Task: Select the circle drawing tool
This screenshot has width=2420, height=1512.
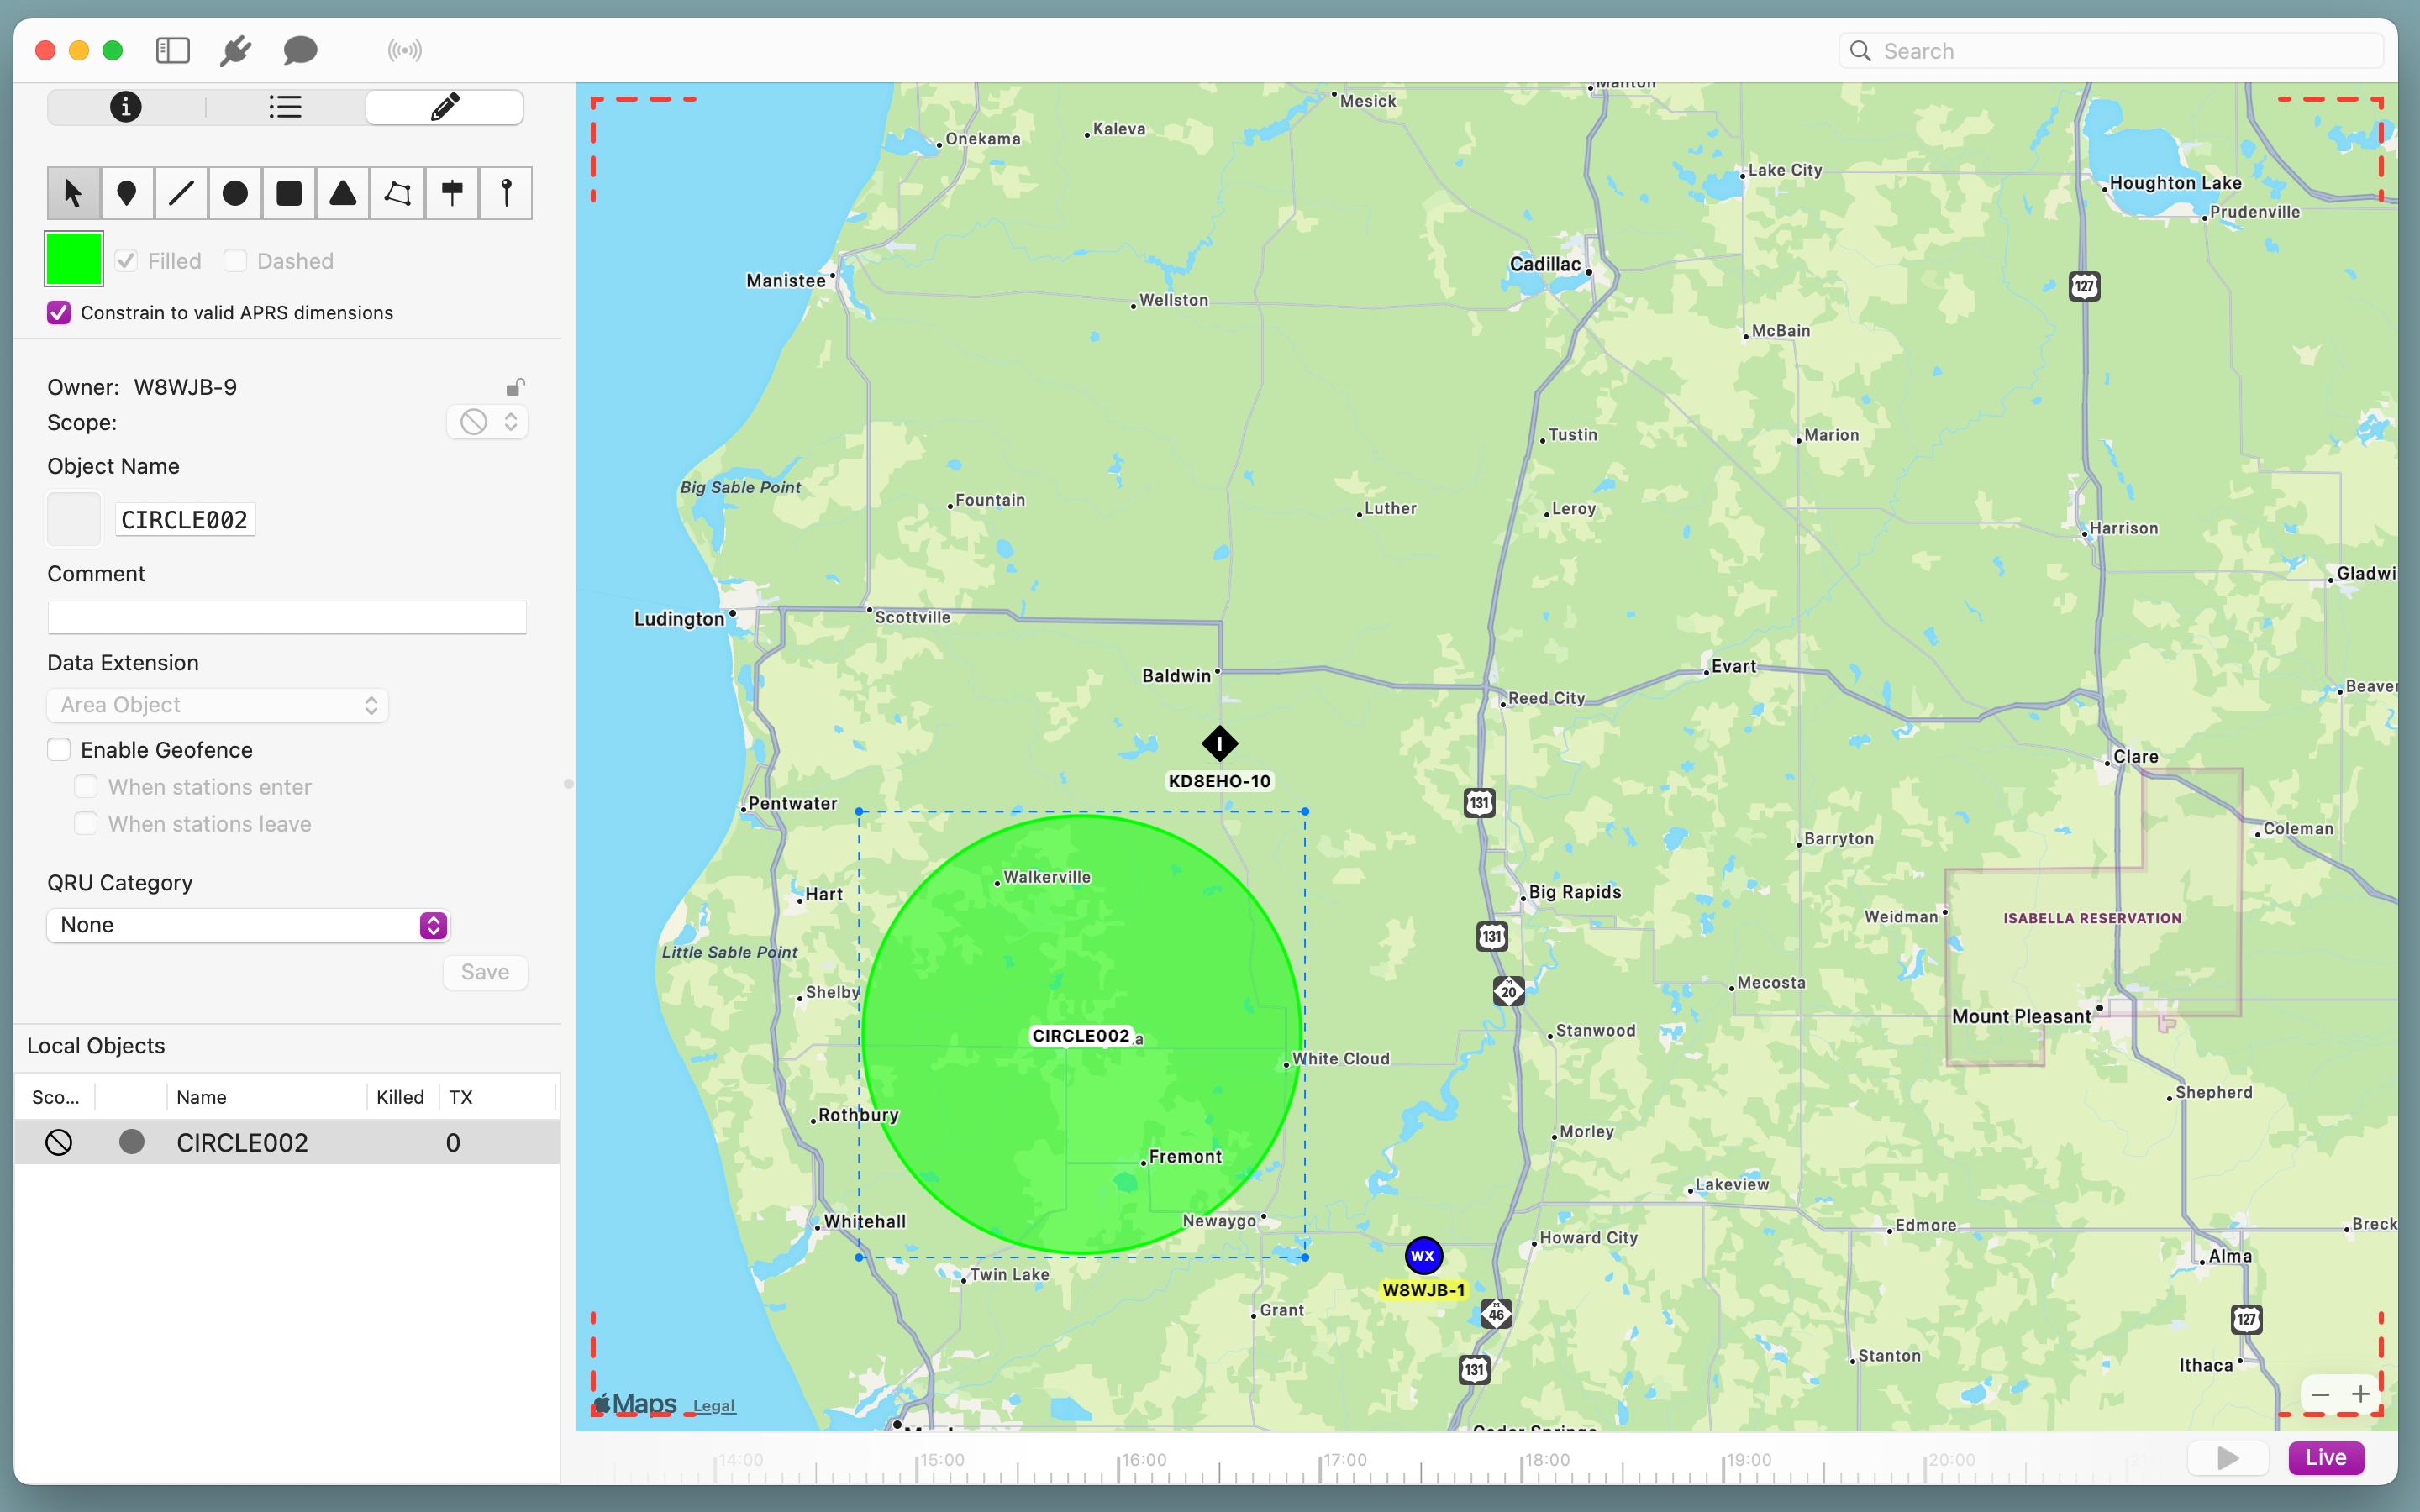Action: [235, 193]
